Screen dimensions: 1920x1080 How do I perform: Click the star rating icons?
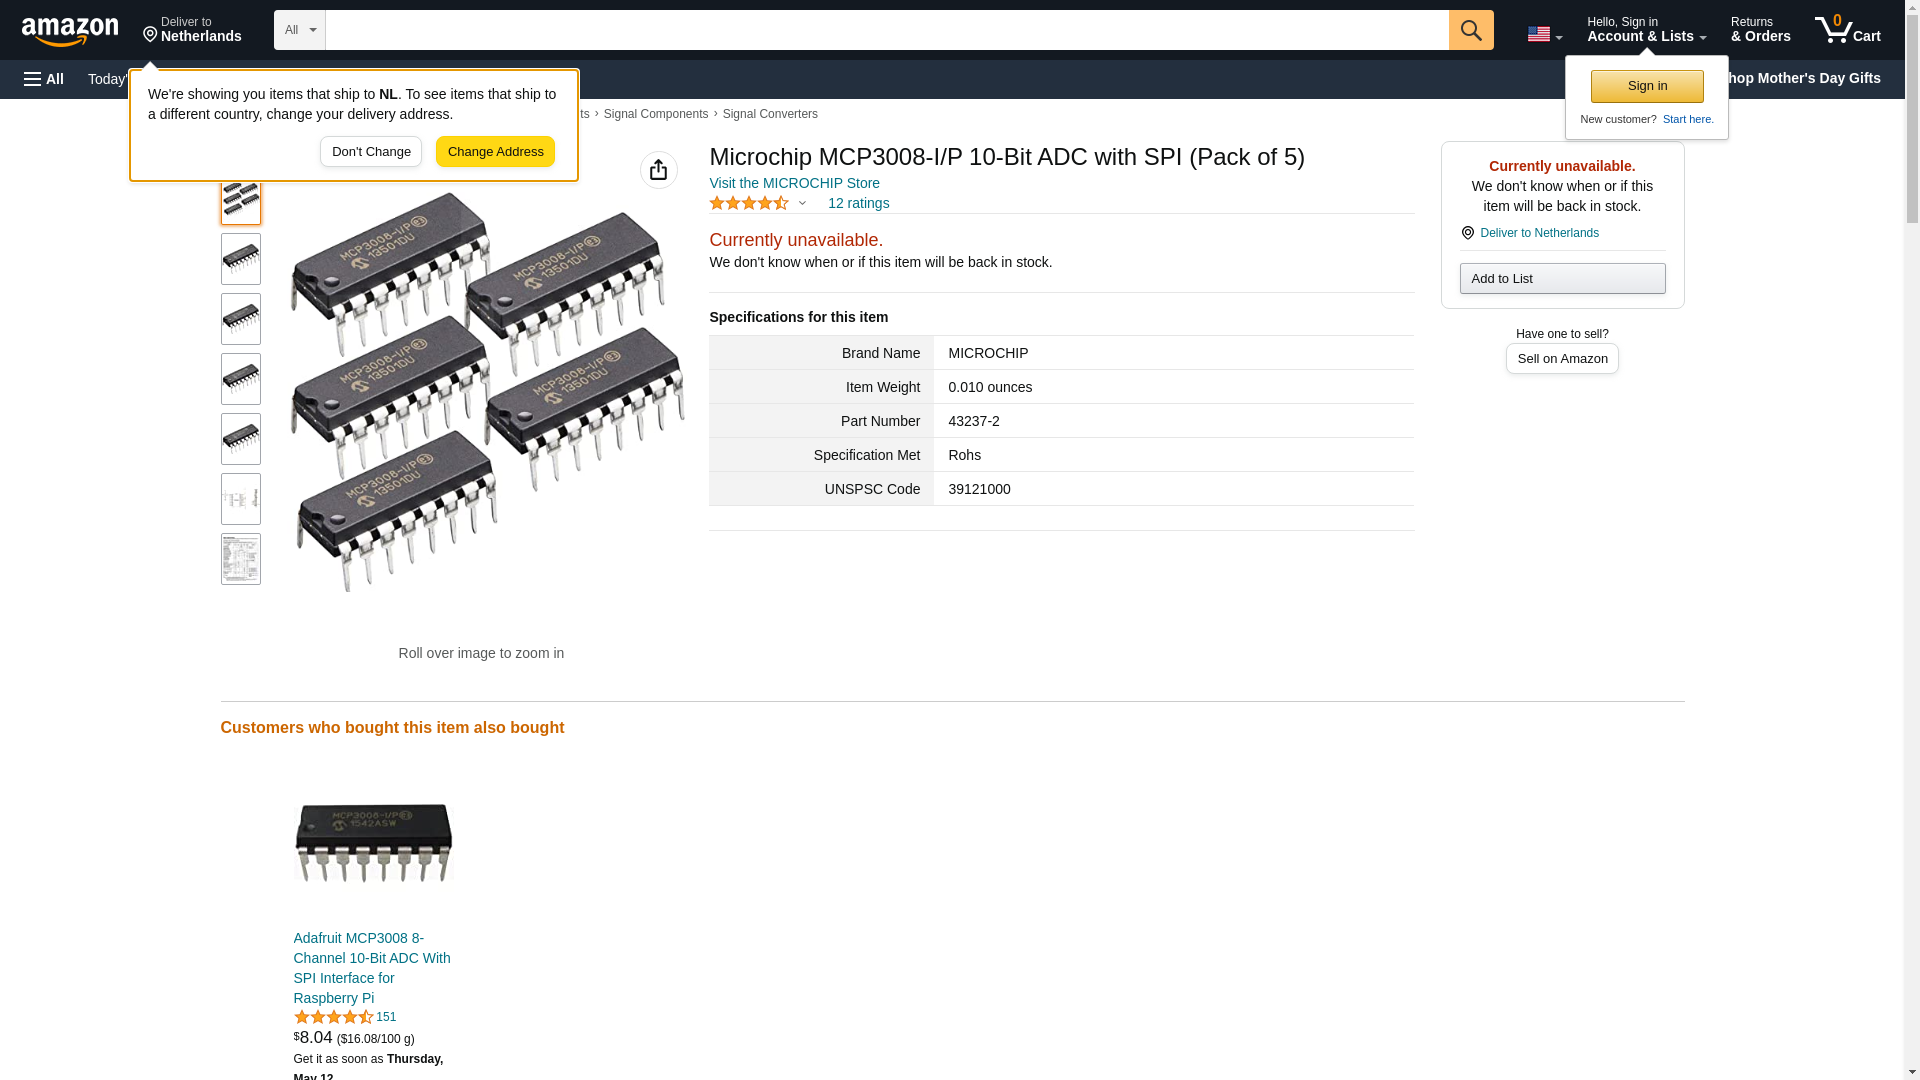click(749, 203)
